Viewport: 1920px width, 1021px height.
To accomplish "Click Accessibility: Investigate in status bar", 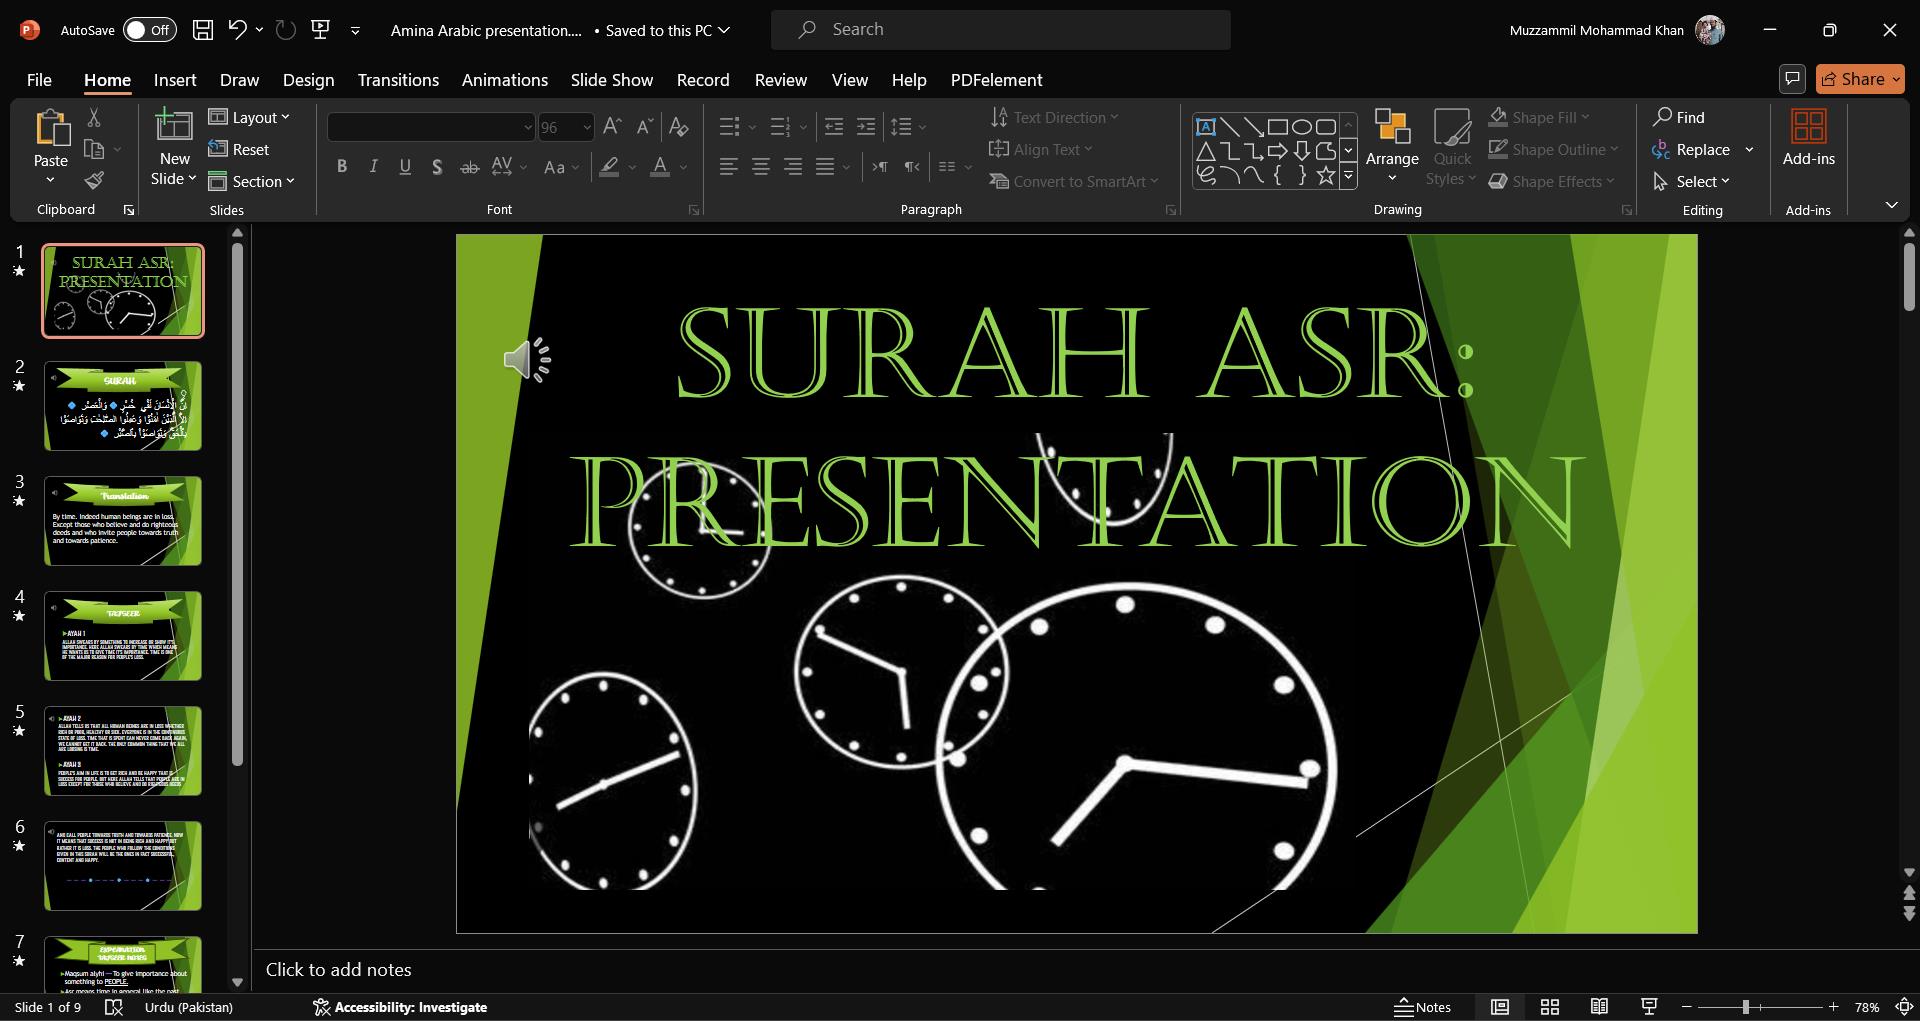I will tap(400, 1007).
